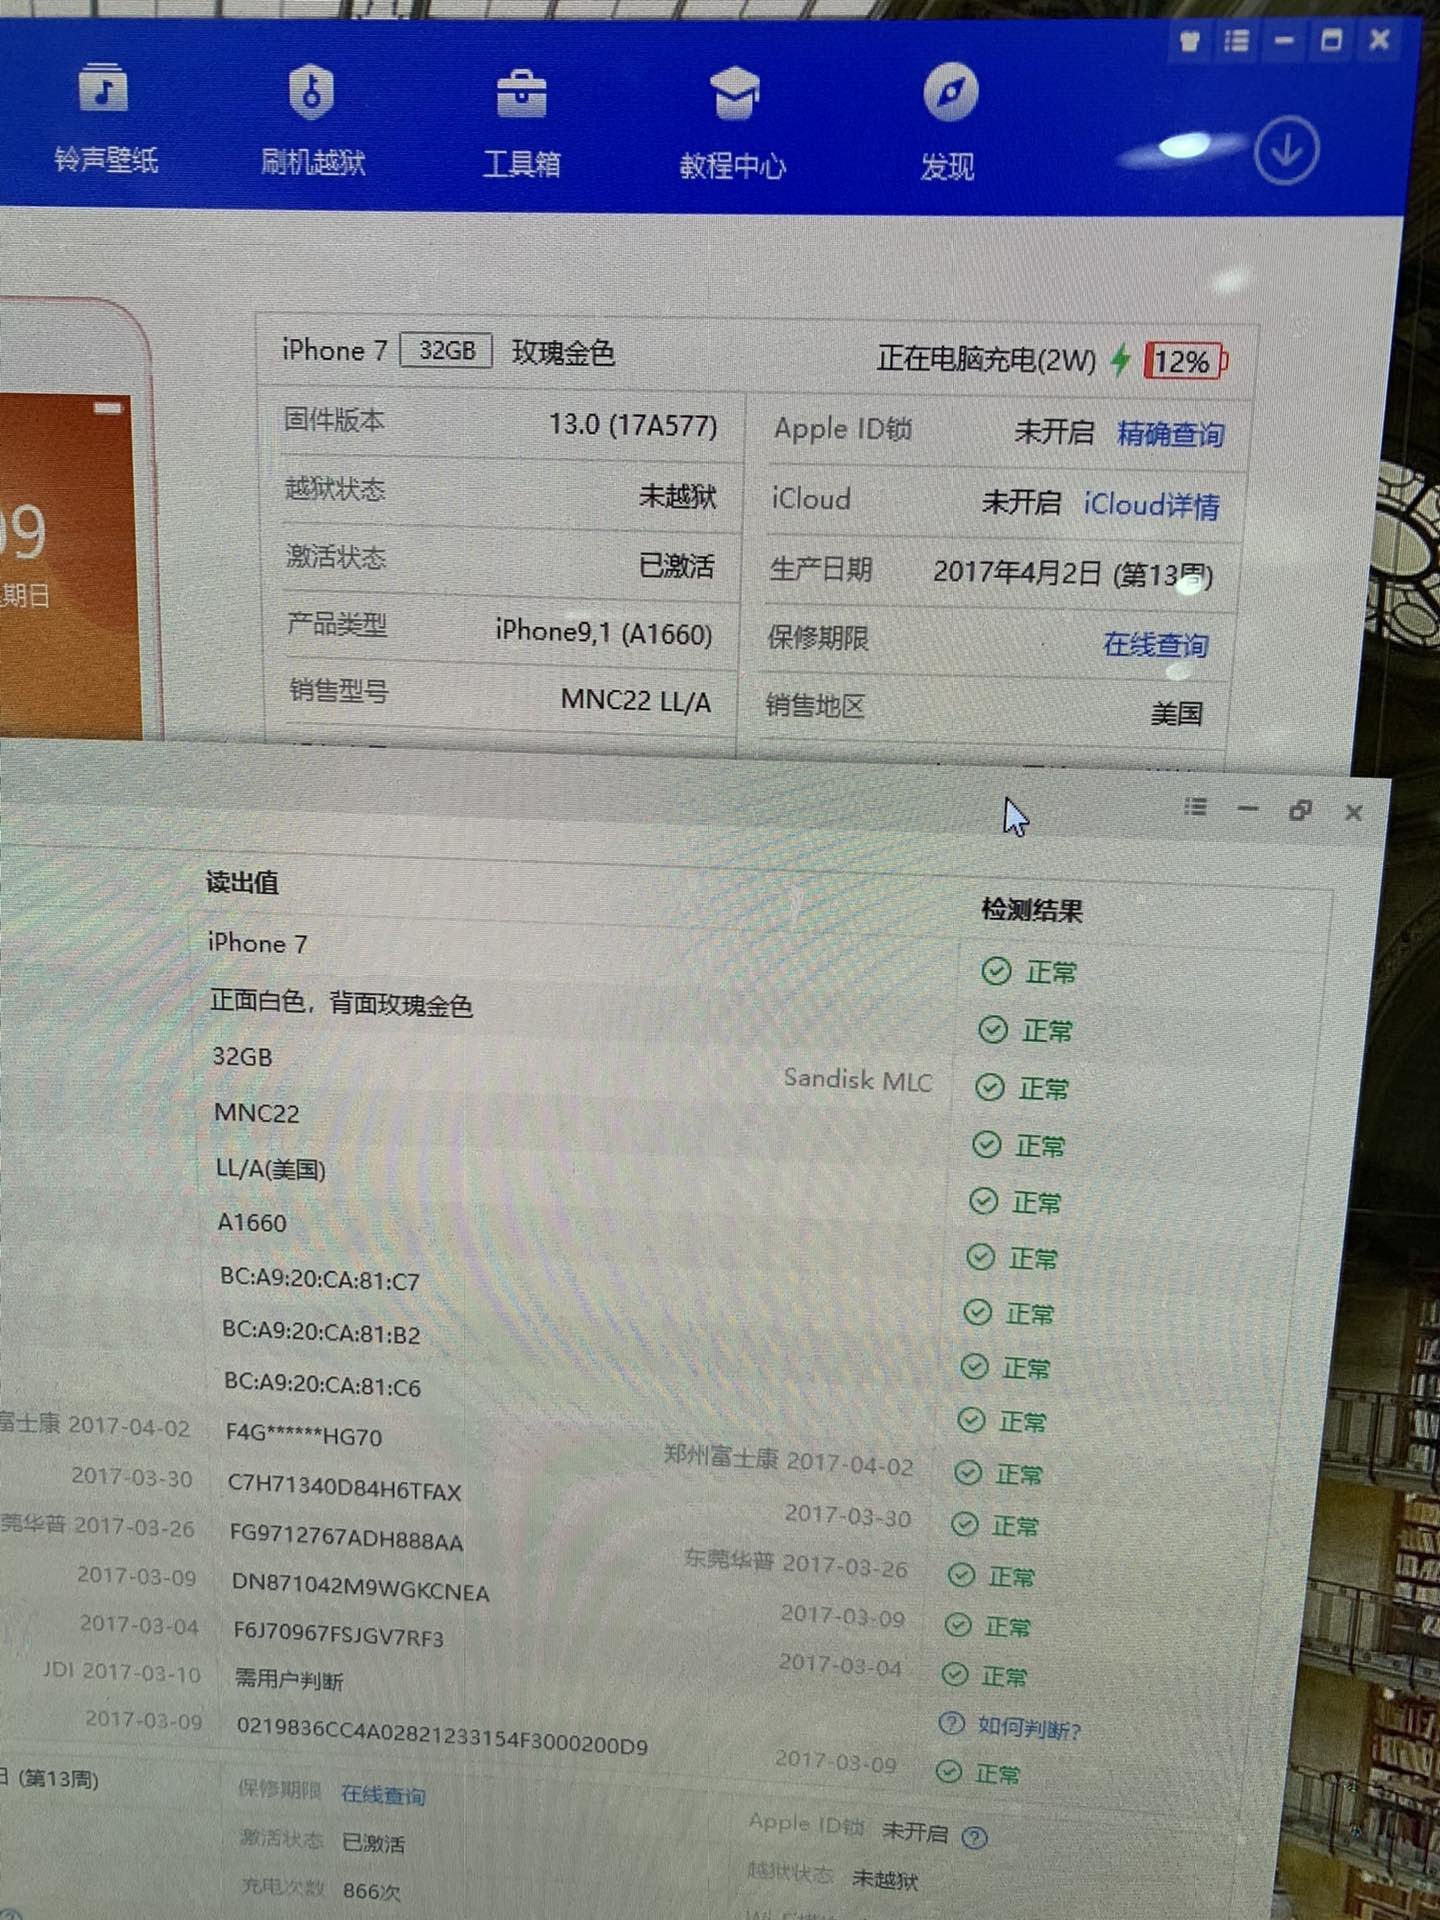Select the 未越狱 value in the main window
Image resolution: width=1440 pixels, height=1920 pixels.
click(x=677, y=496)
